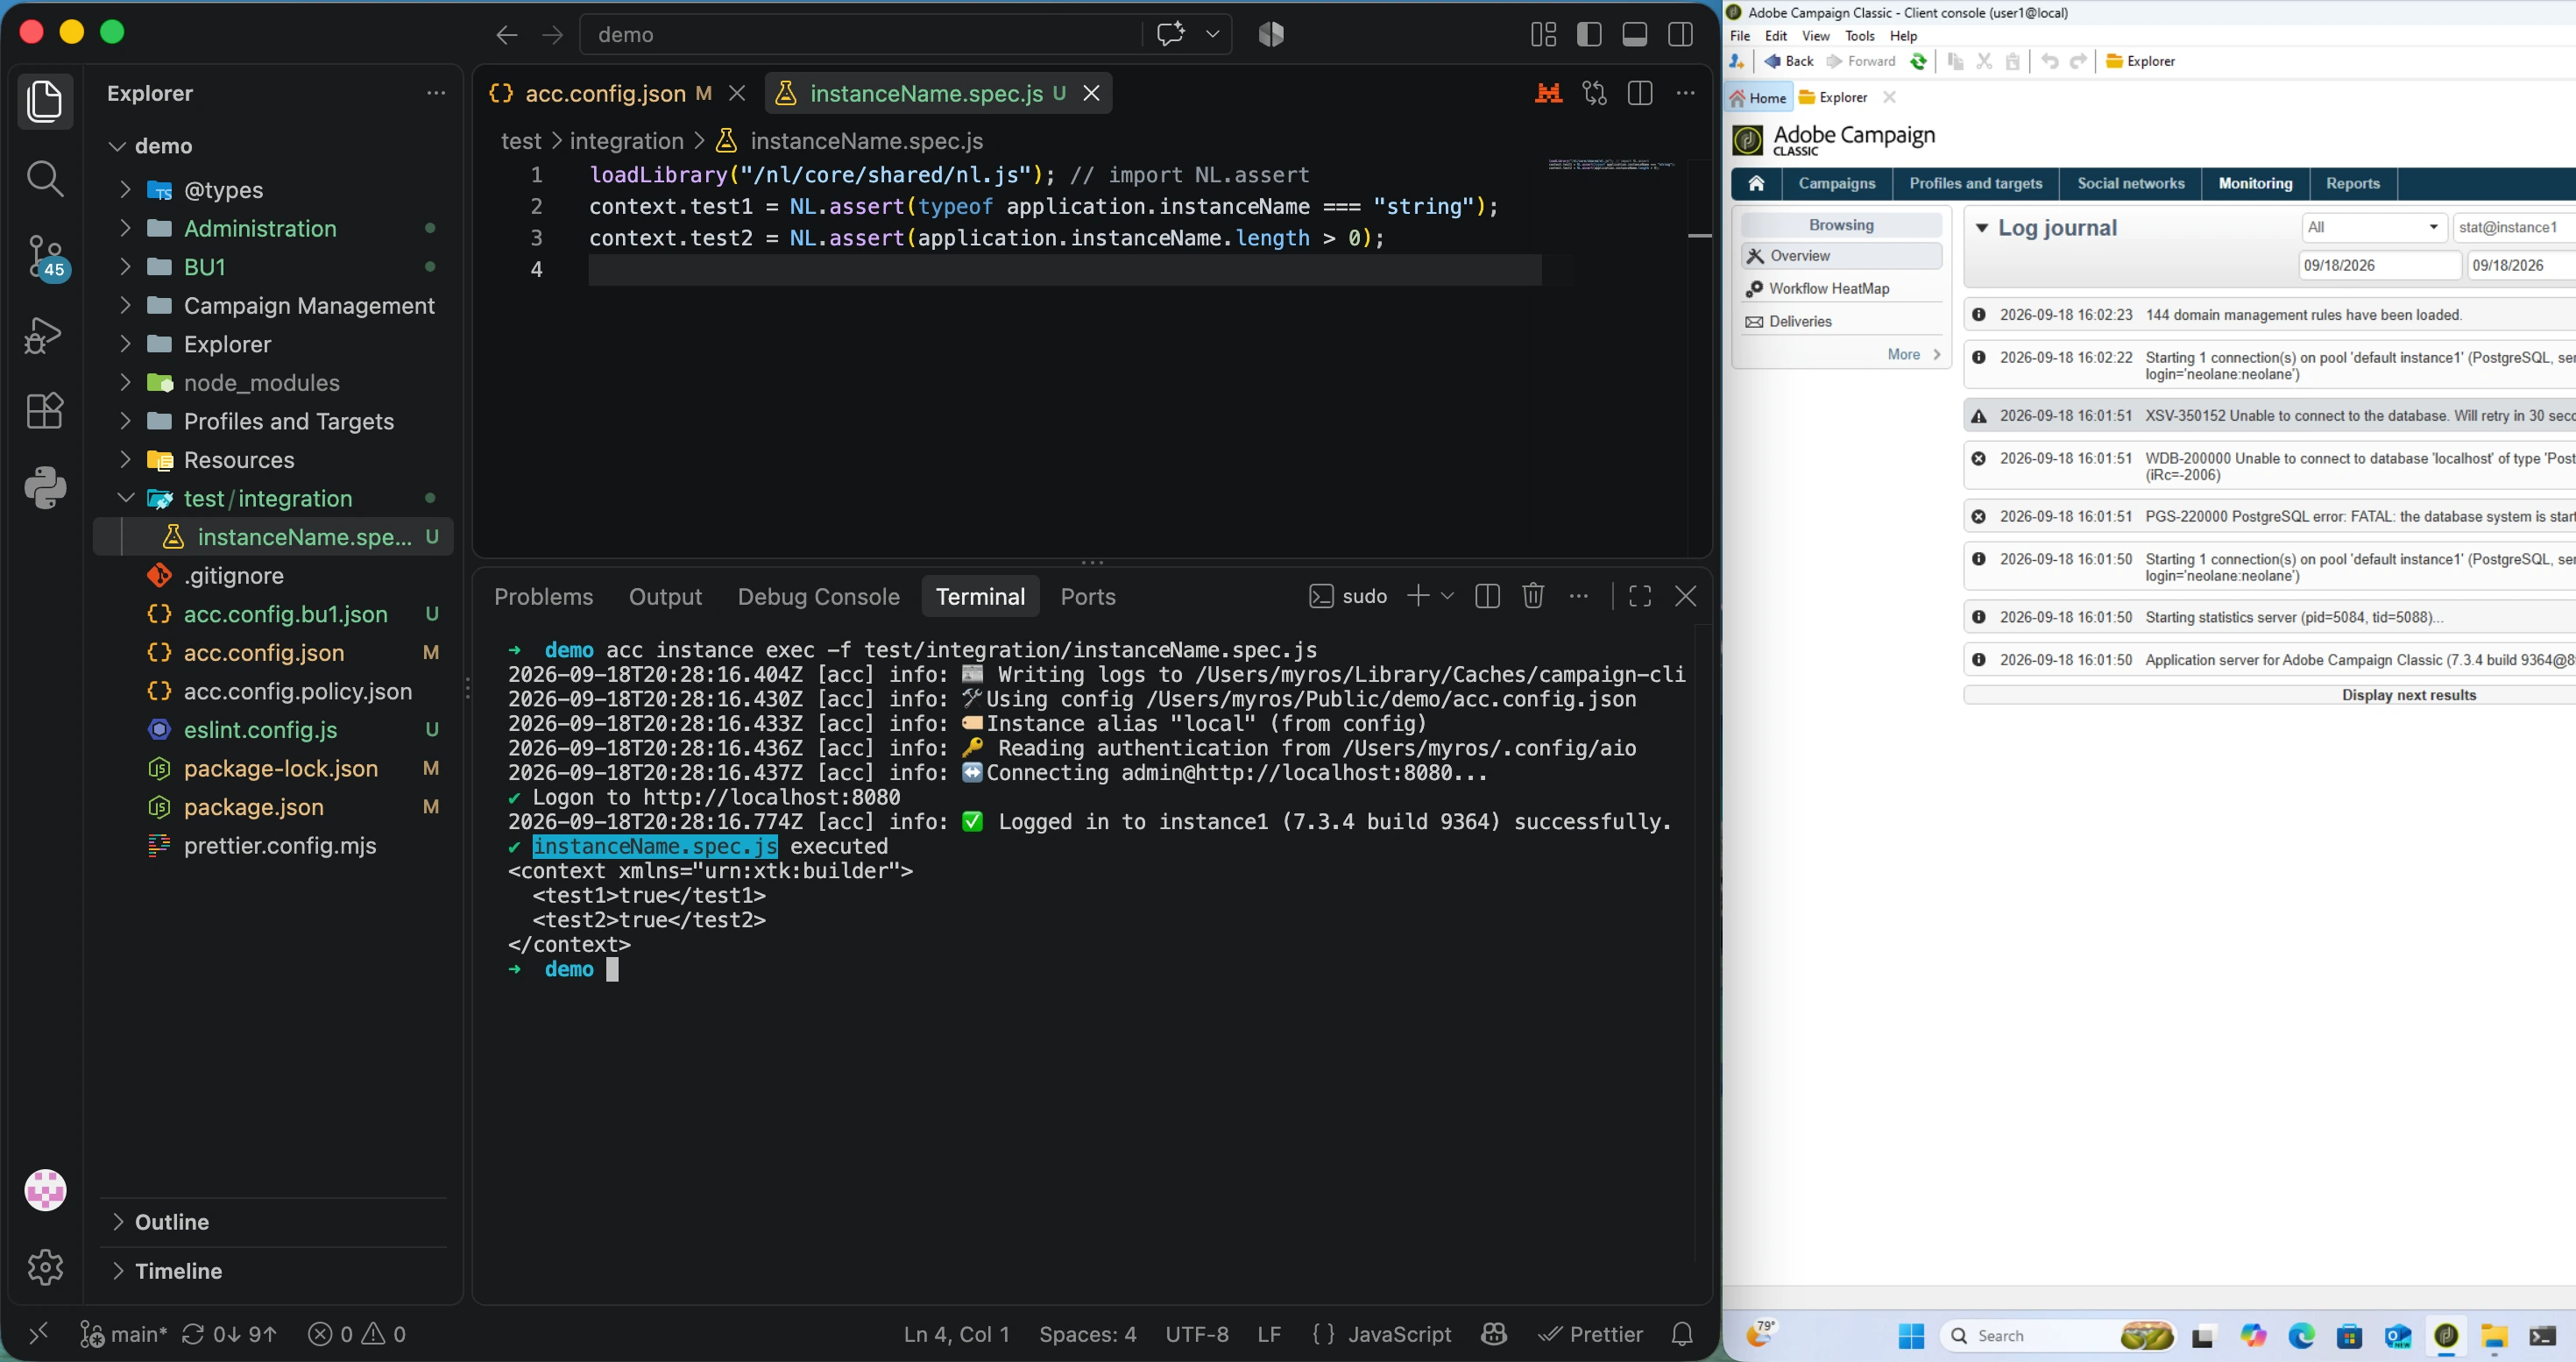Open the remote window icon in the status bar
Screen dimensions: 2576x1362
(38, 1334)
